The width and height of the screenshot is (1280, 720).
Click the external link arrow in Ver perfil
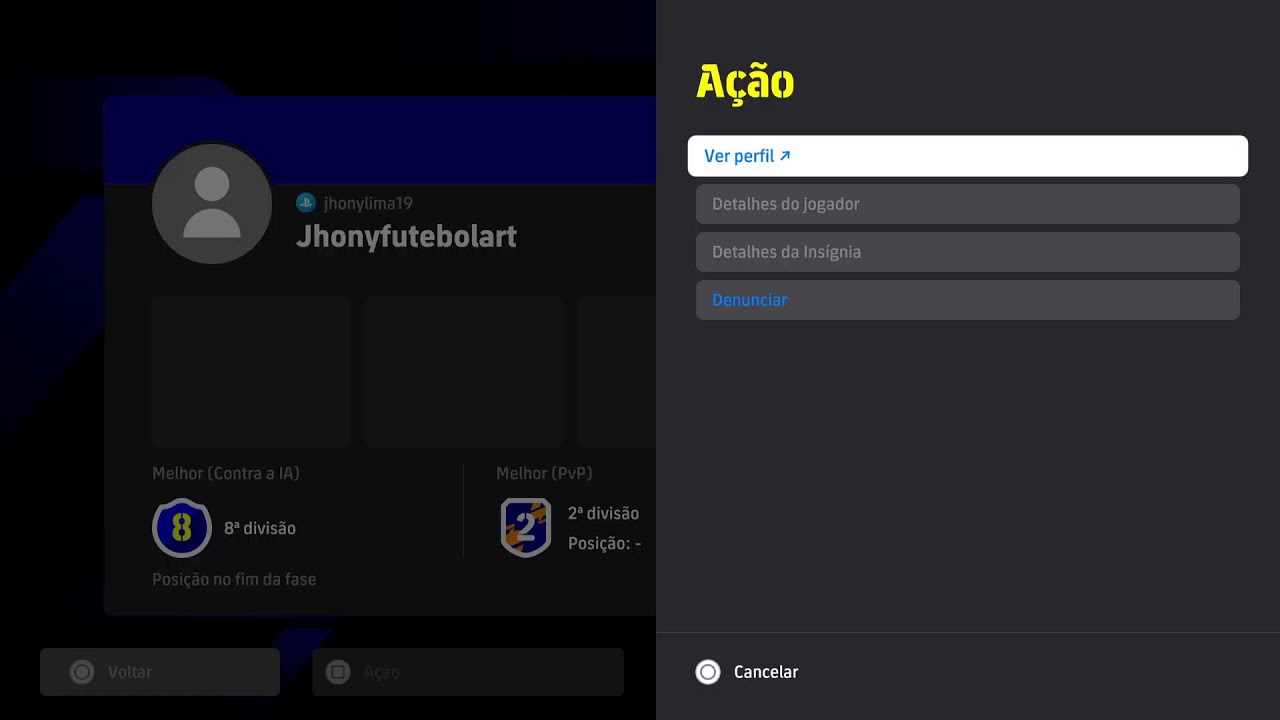point(785,156)
